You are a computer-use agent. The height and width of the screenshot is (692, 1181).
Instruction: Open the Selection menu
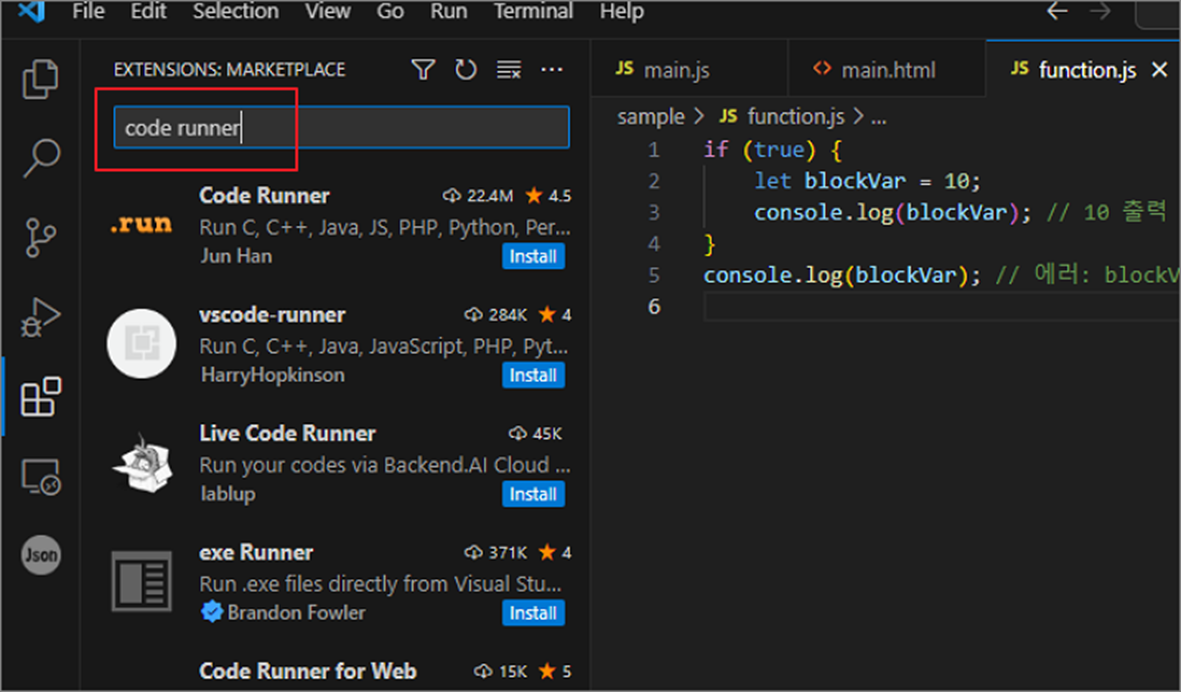point(236,11)
